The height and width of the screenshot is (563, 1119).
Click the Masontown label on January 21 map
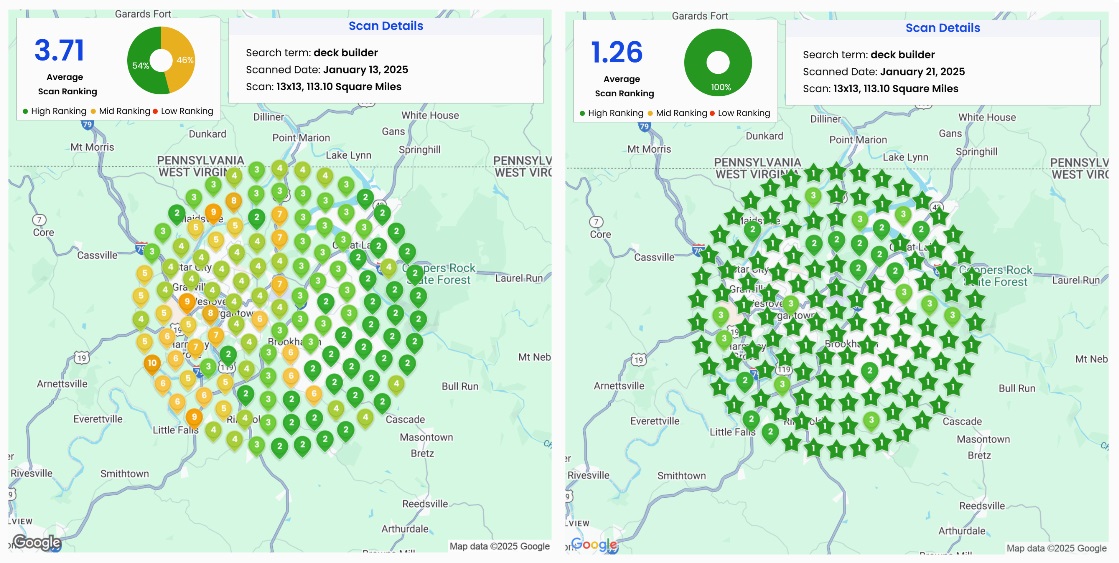click(x=983, y=439)
